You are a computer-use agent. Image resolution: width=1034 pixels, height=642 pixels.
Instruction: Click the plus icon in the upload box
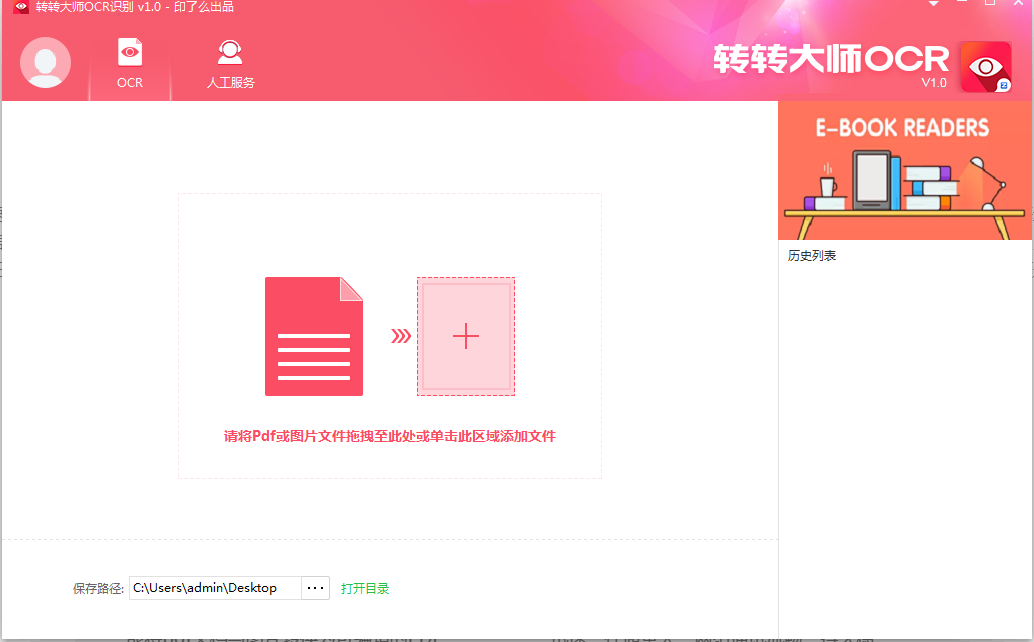[x=466, y=337]
